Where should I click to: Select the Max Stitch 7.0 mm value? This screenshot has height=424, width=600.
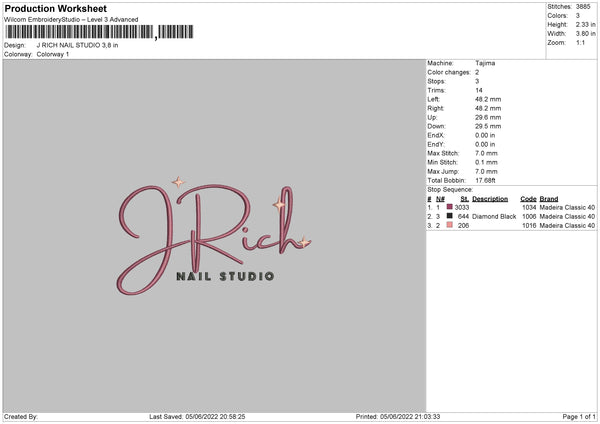[x=486, y=153]
